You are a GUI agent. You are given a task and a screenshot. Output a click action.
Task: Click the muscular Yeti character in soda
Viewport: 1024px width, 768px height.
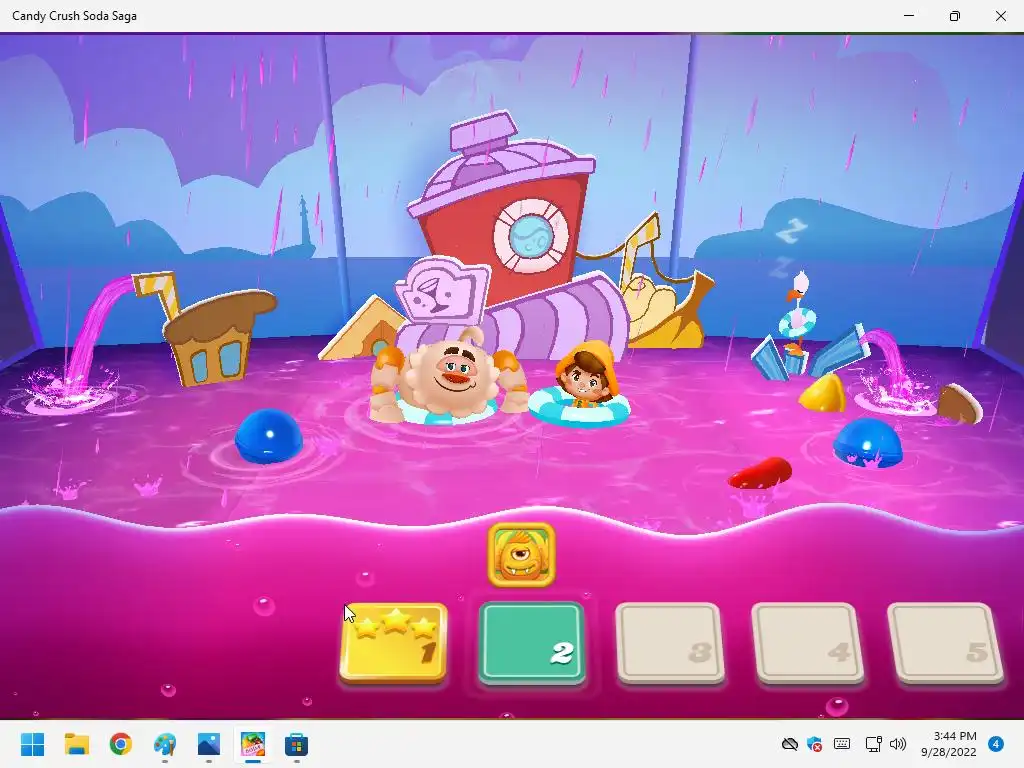(449, 377)
